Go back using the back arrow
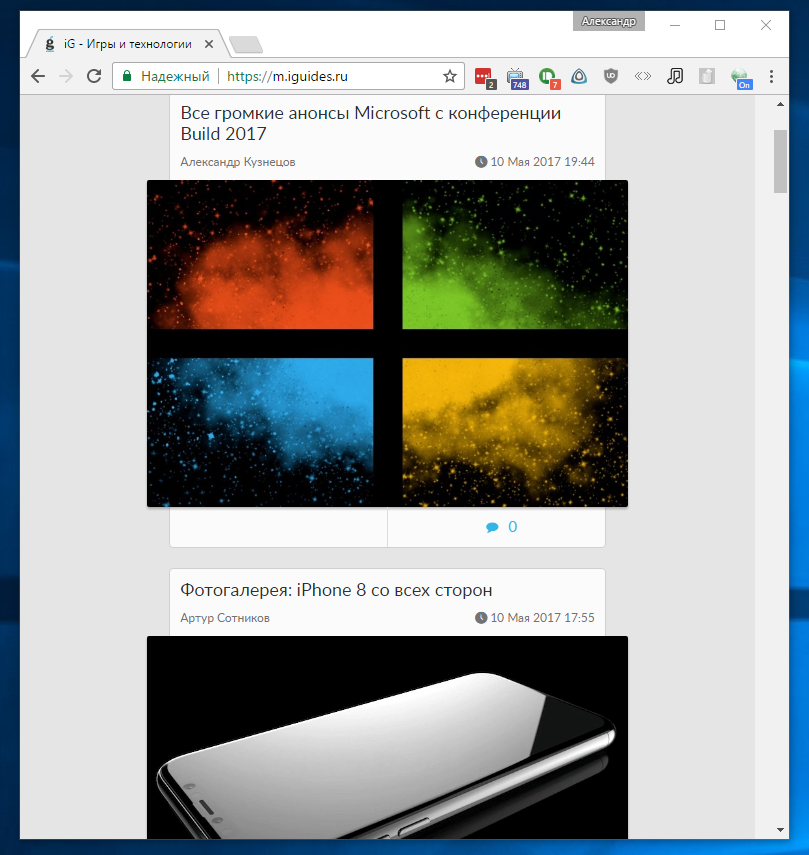 point(38,76)
